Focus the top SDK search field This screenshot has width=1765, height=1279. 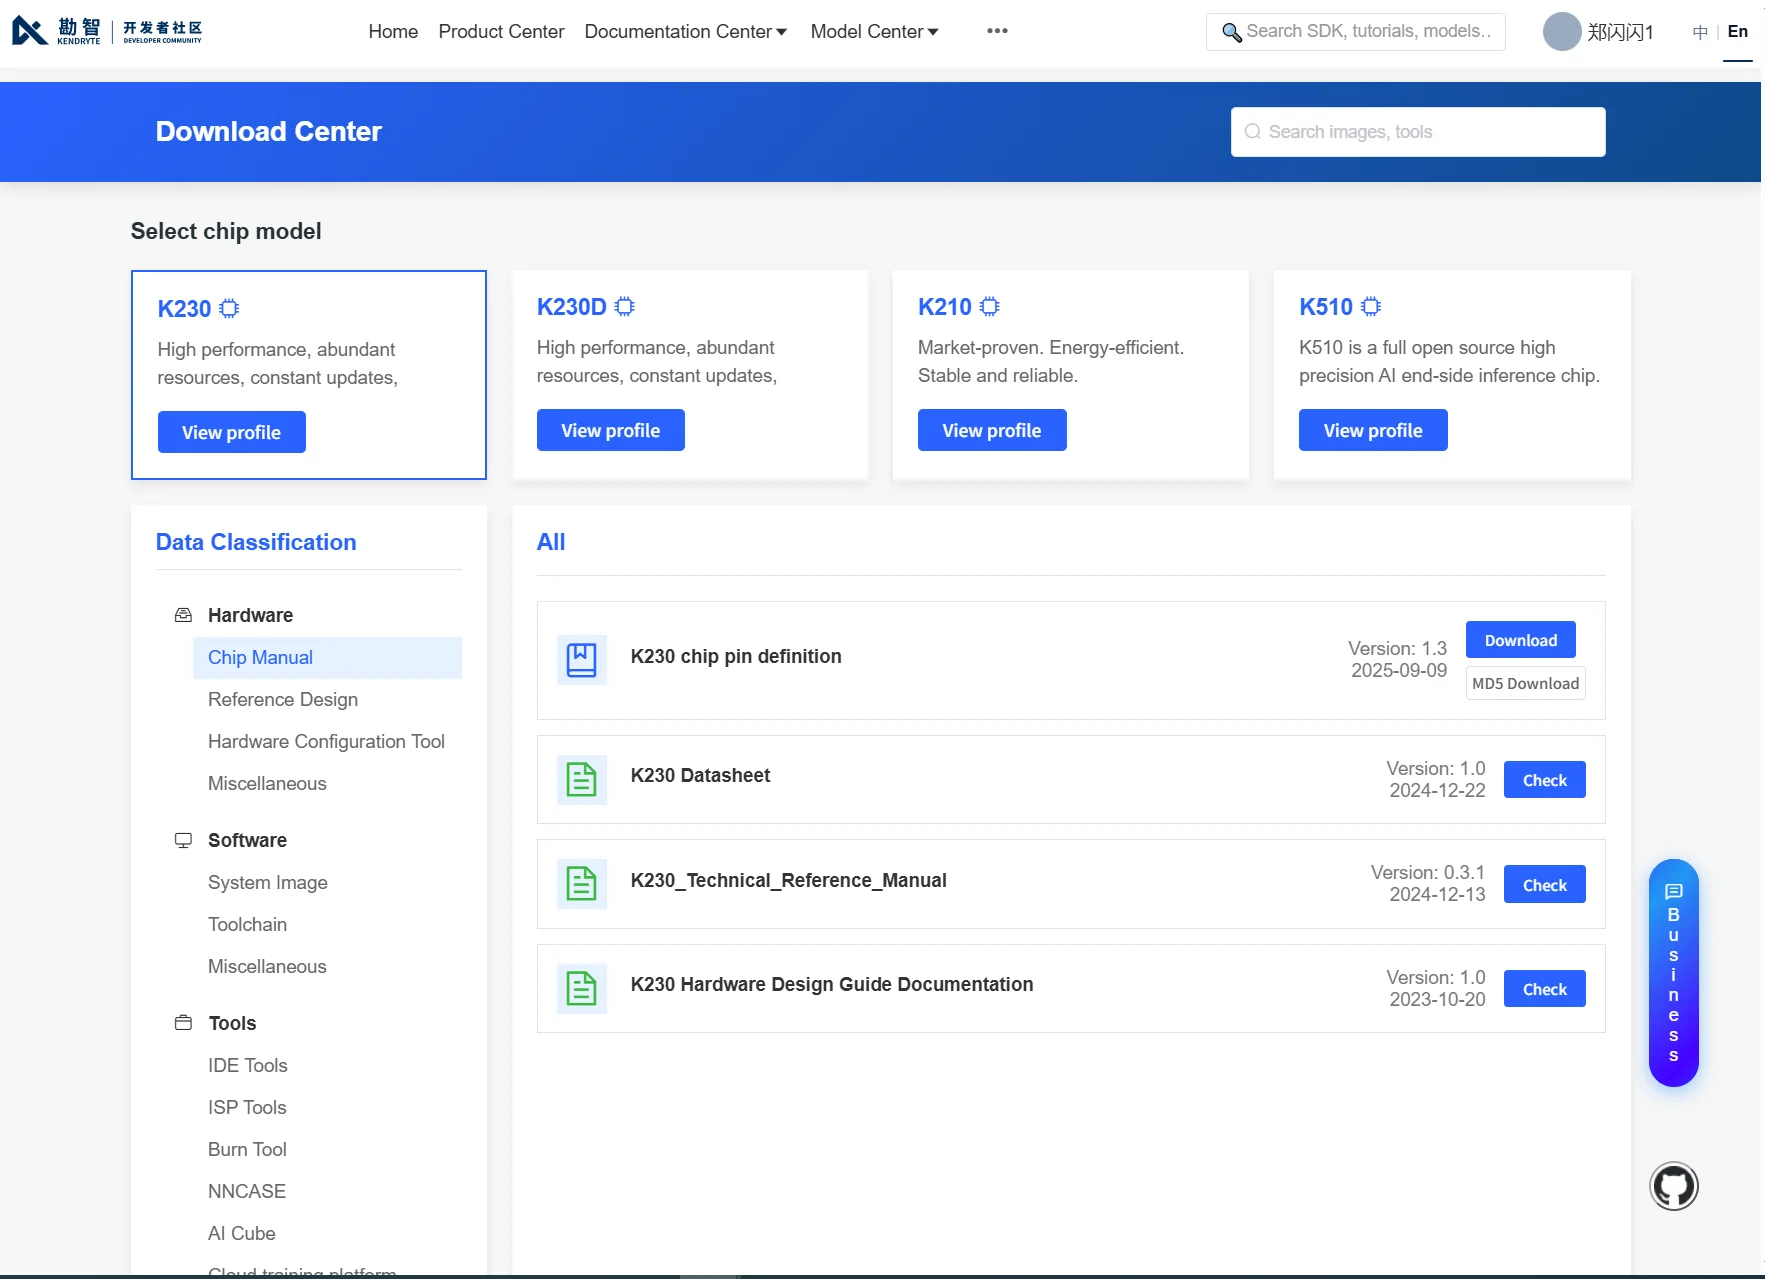click(1356, 32)
